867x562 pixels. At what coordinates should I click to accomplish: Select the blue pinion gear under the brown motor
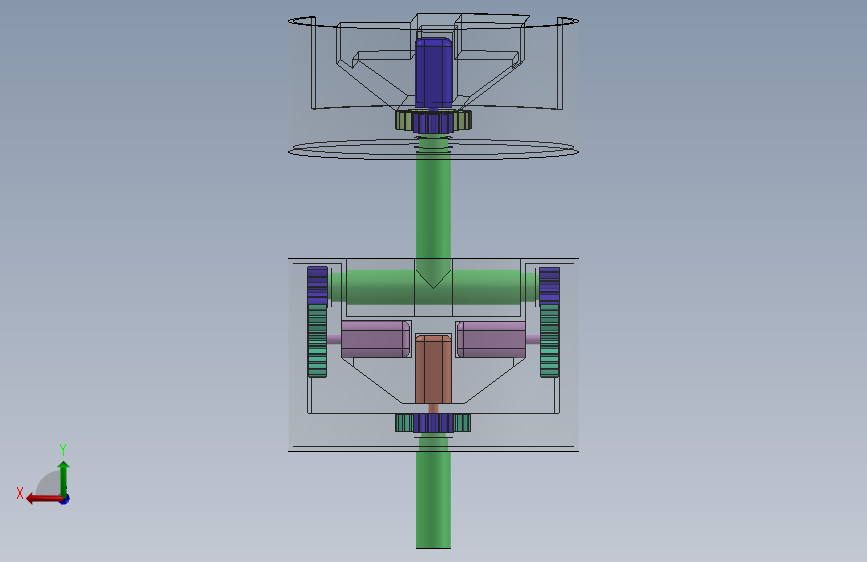coord(434,423)
